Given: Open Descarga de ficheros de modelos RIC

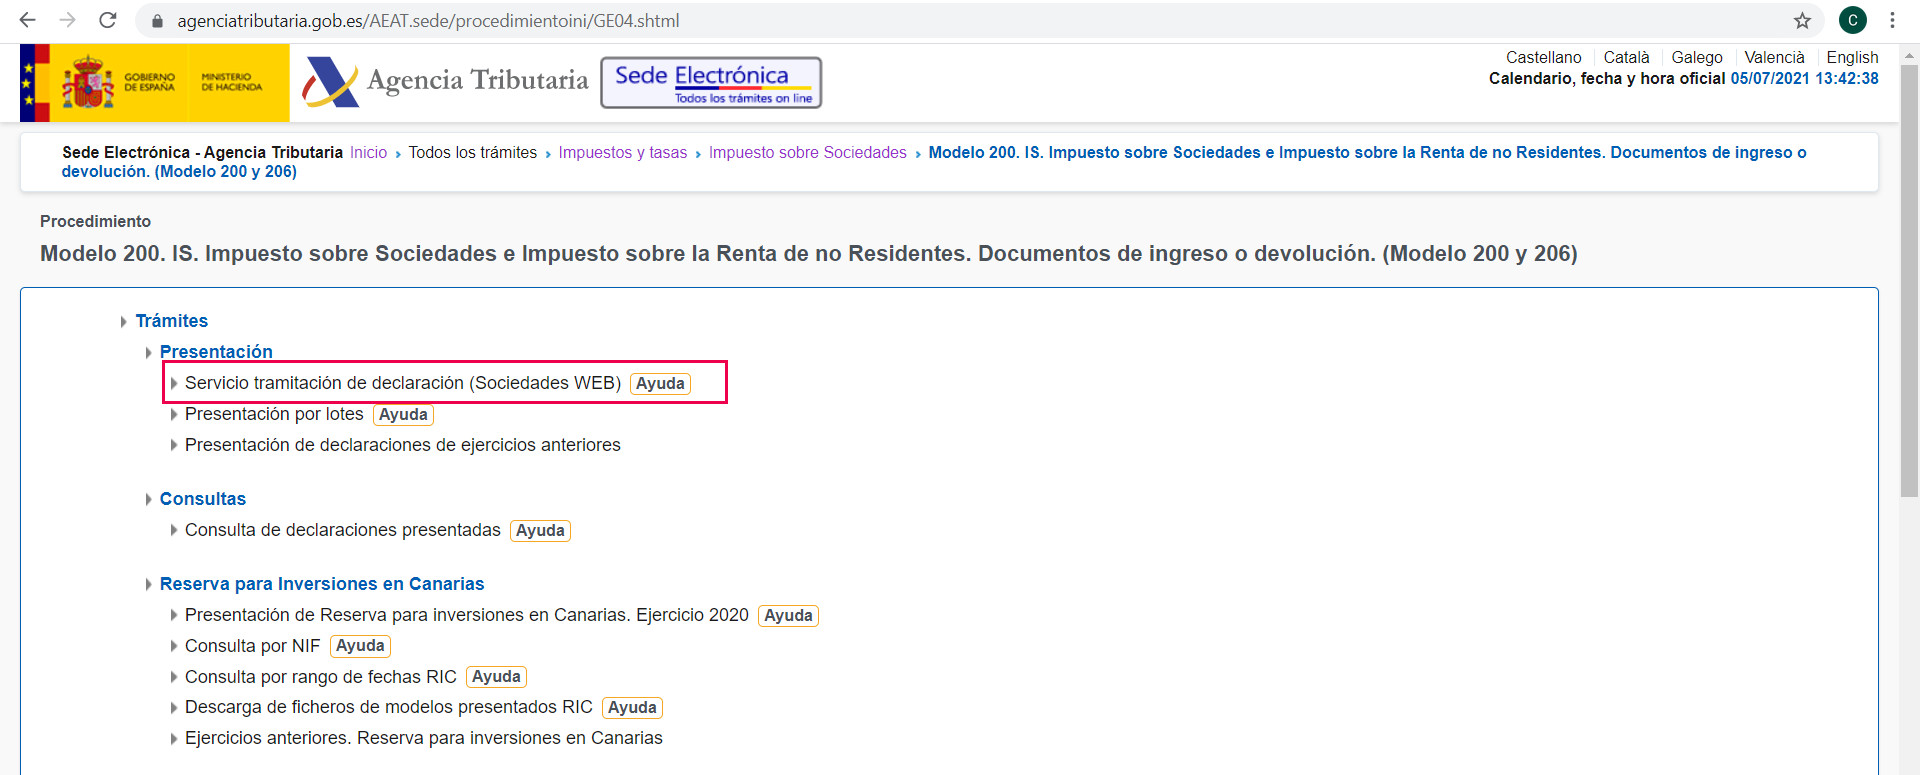Looking at the screenshot, I should coord(388,707).
